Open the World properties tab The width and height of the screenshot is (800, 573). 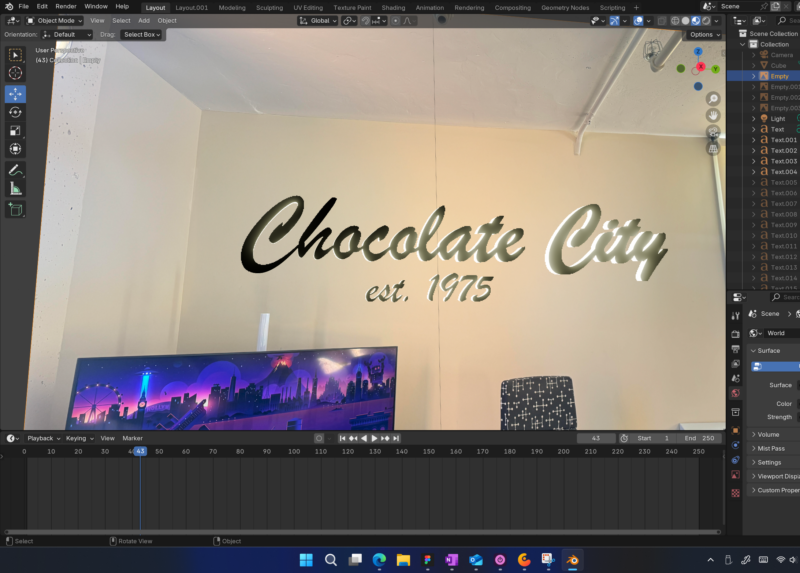click(735, 393)
